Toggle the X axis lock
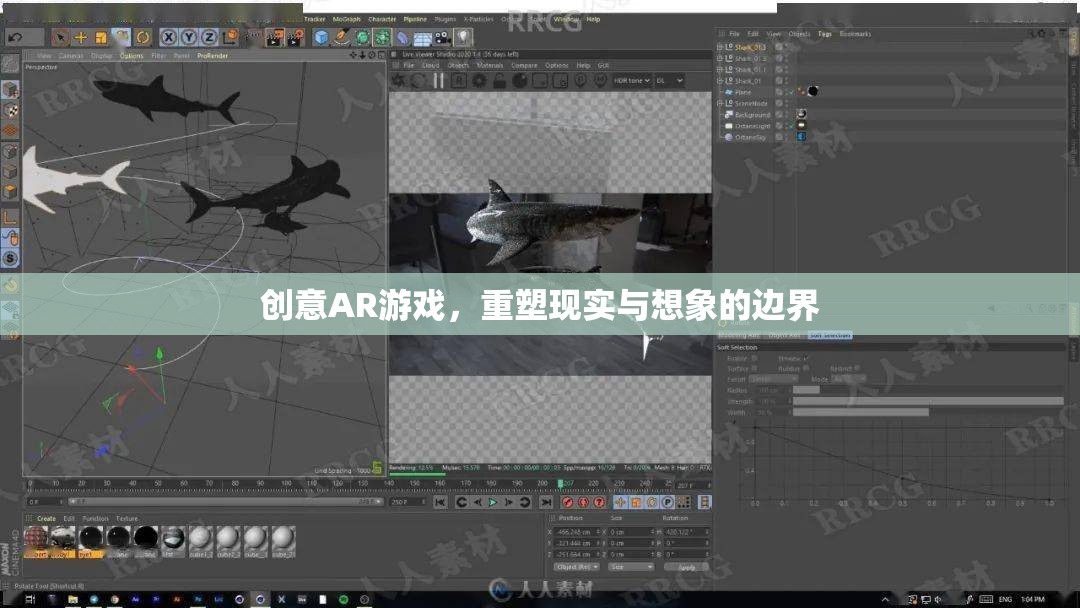The height and width of the screenshot is (608, 1080). [169, 37]
